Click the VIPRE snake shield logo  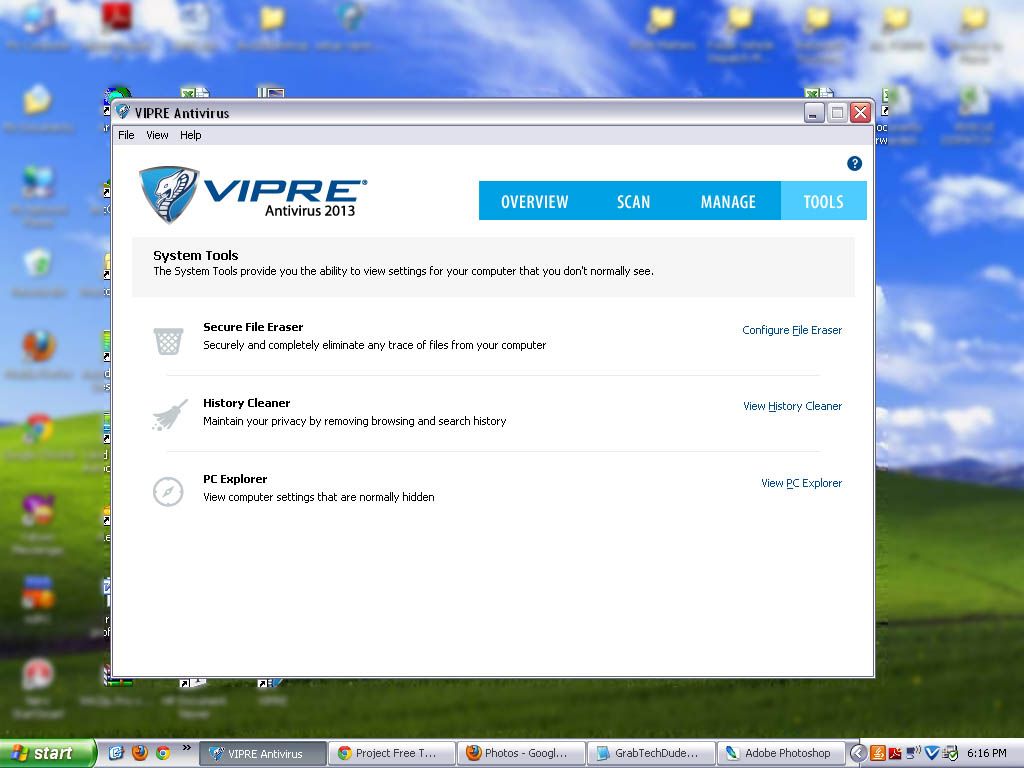click(x=169, y=195)
